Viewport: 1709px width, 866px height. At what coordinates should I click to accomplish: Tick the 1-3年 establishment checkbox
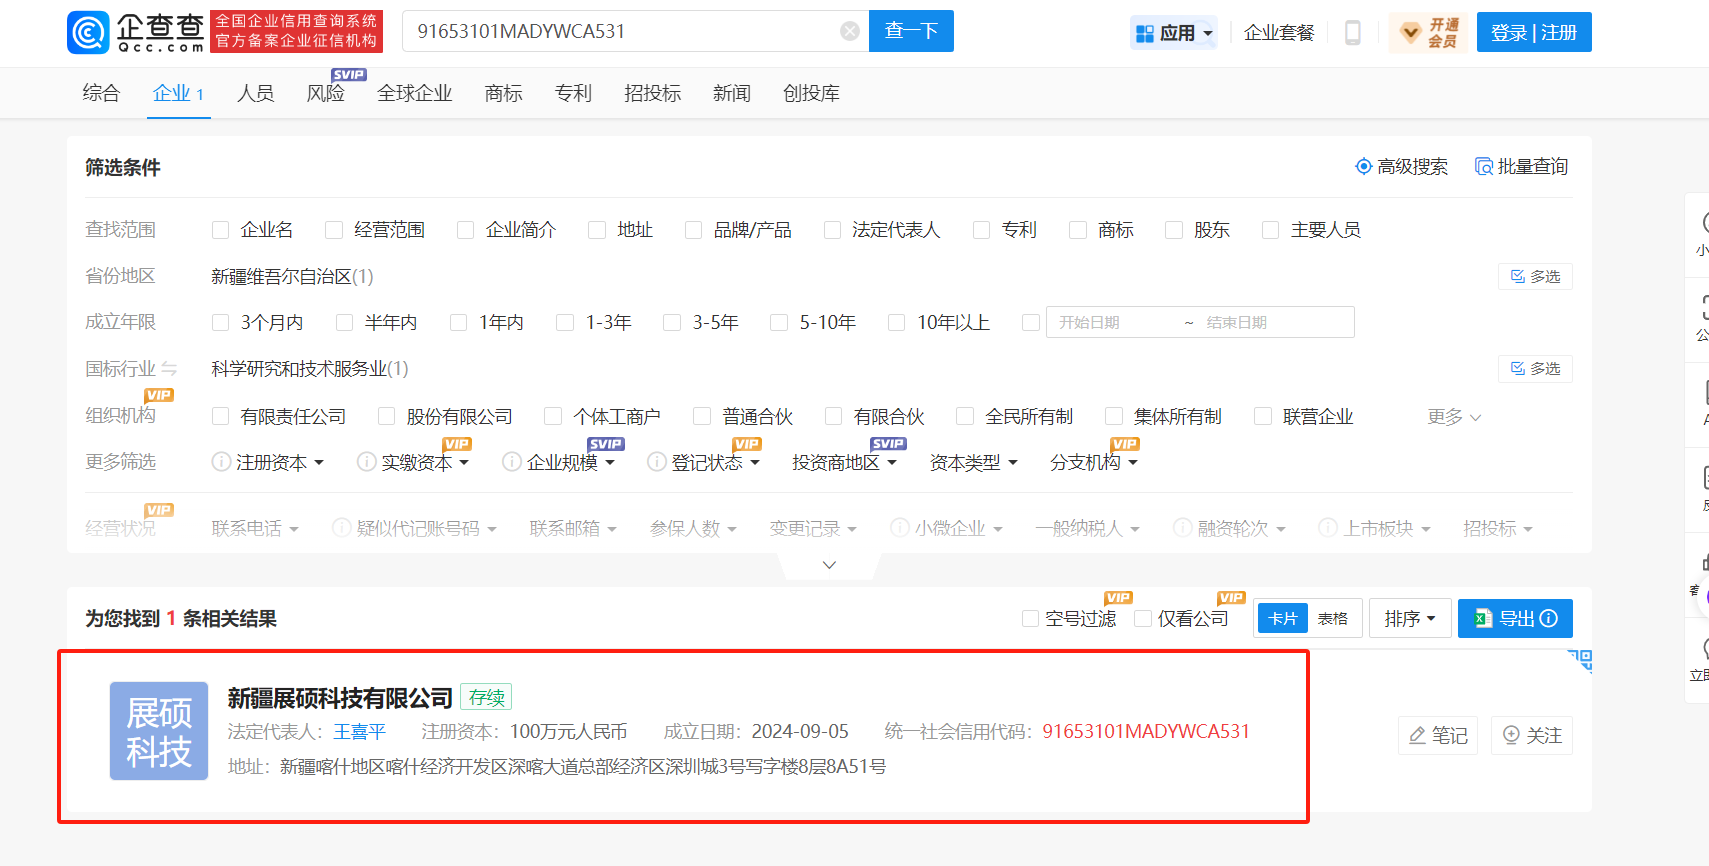point(565,322)
